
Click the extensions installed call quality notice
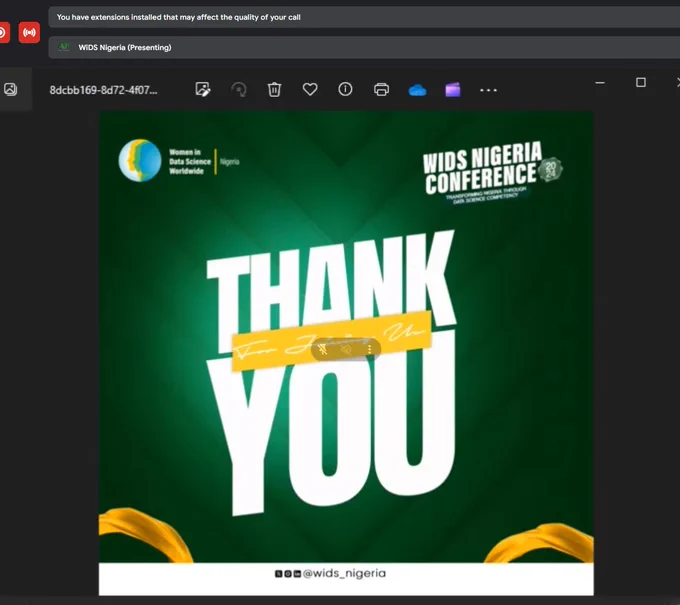[364, 17]
